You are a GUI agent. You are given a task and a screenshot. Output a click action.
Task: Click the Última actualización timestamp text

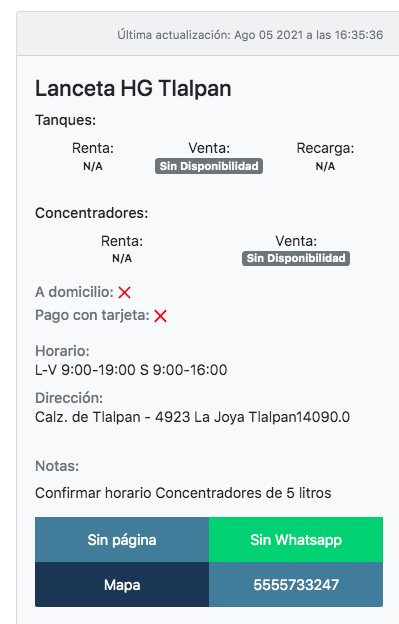(250, 35)
